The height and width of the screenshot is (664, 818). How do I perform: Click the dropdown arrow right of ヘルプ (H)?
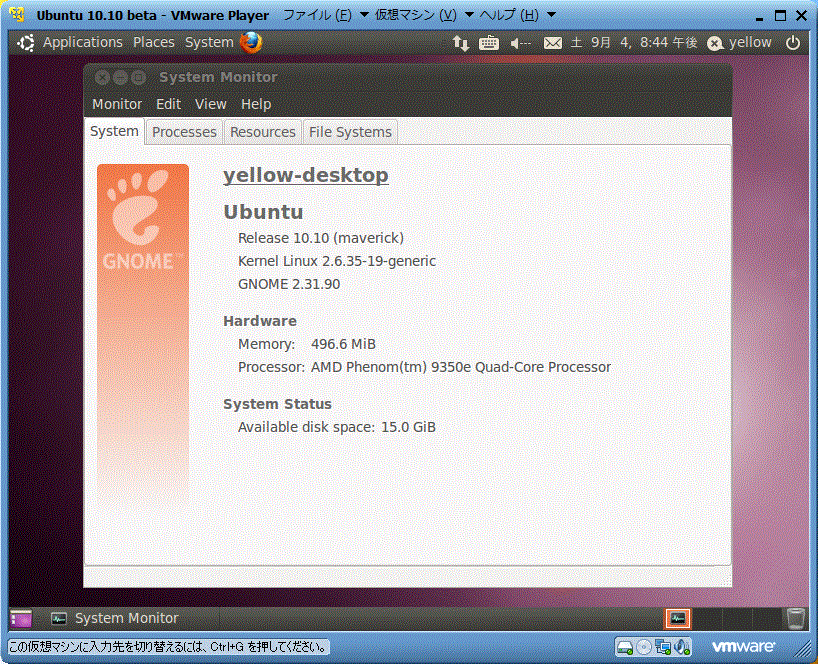[551, 15]
